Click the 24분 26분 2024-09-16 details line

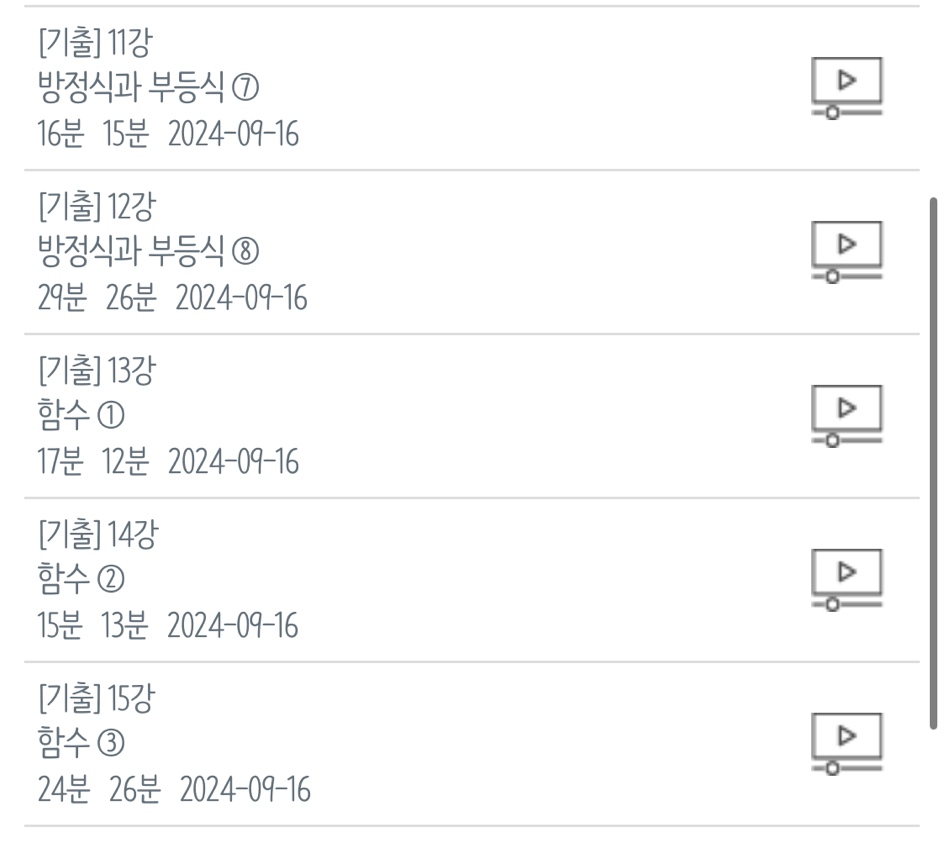[174, 791]
